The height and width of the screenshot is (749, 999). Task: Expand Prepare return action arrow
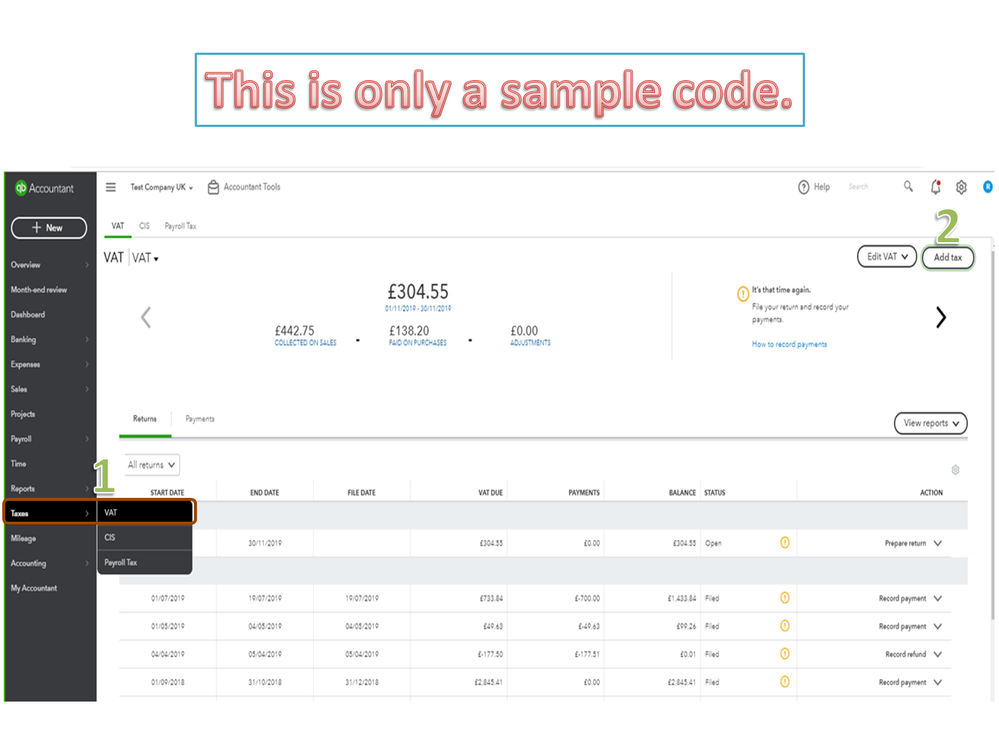[x=938, y=543]
